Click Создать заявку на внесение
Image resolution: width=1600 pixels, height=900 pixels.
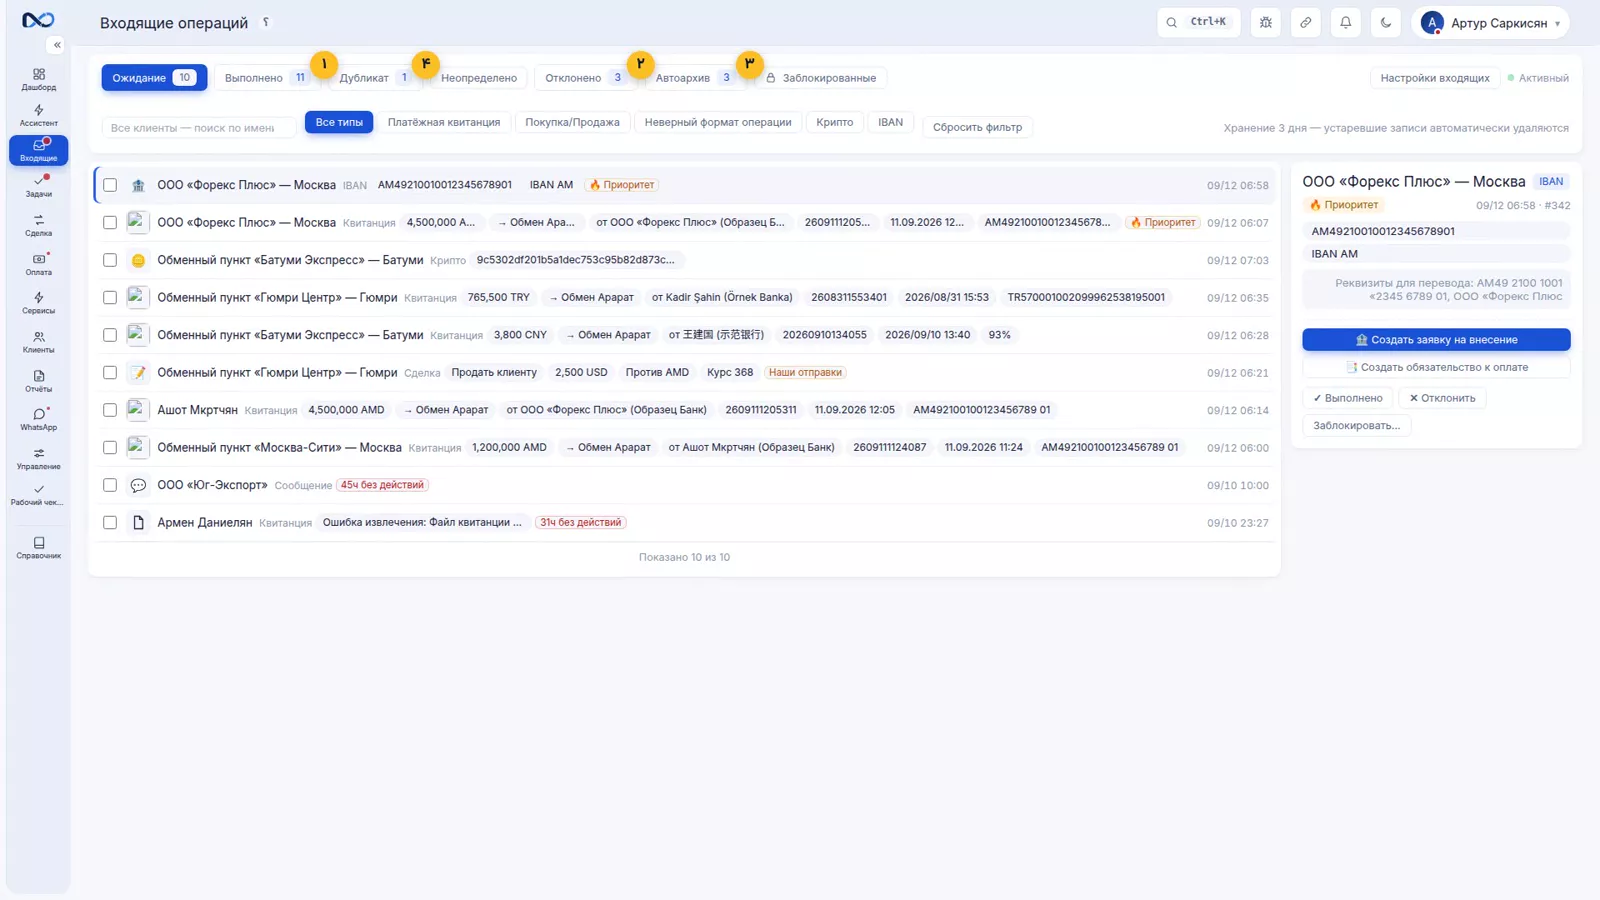pyautogui.click(x=1436, y=340)
